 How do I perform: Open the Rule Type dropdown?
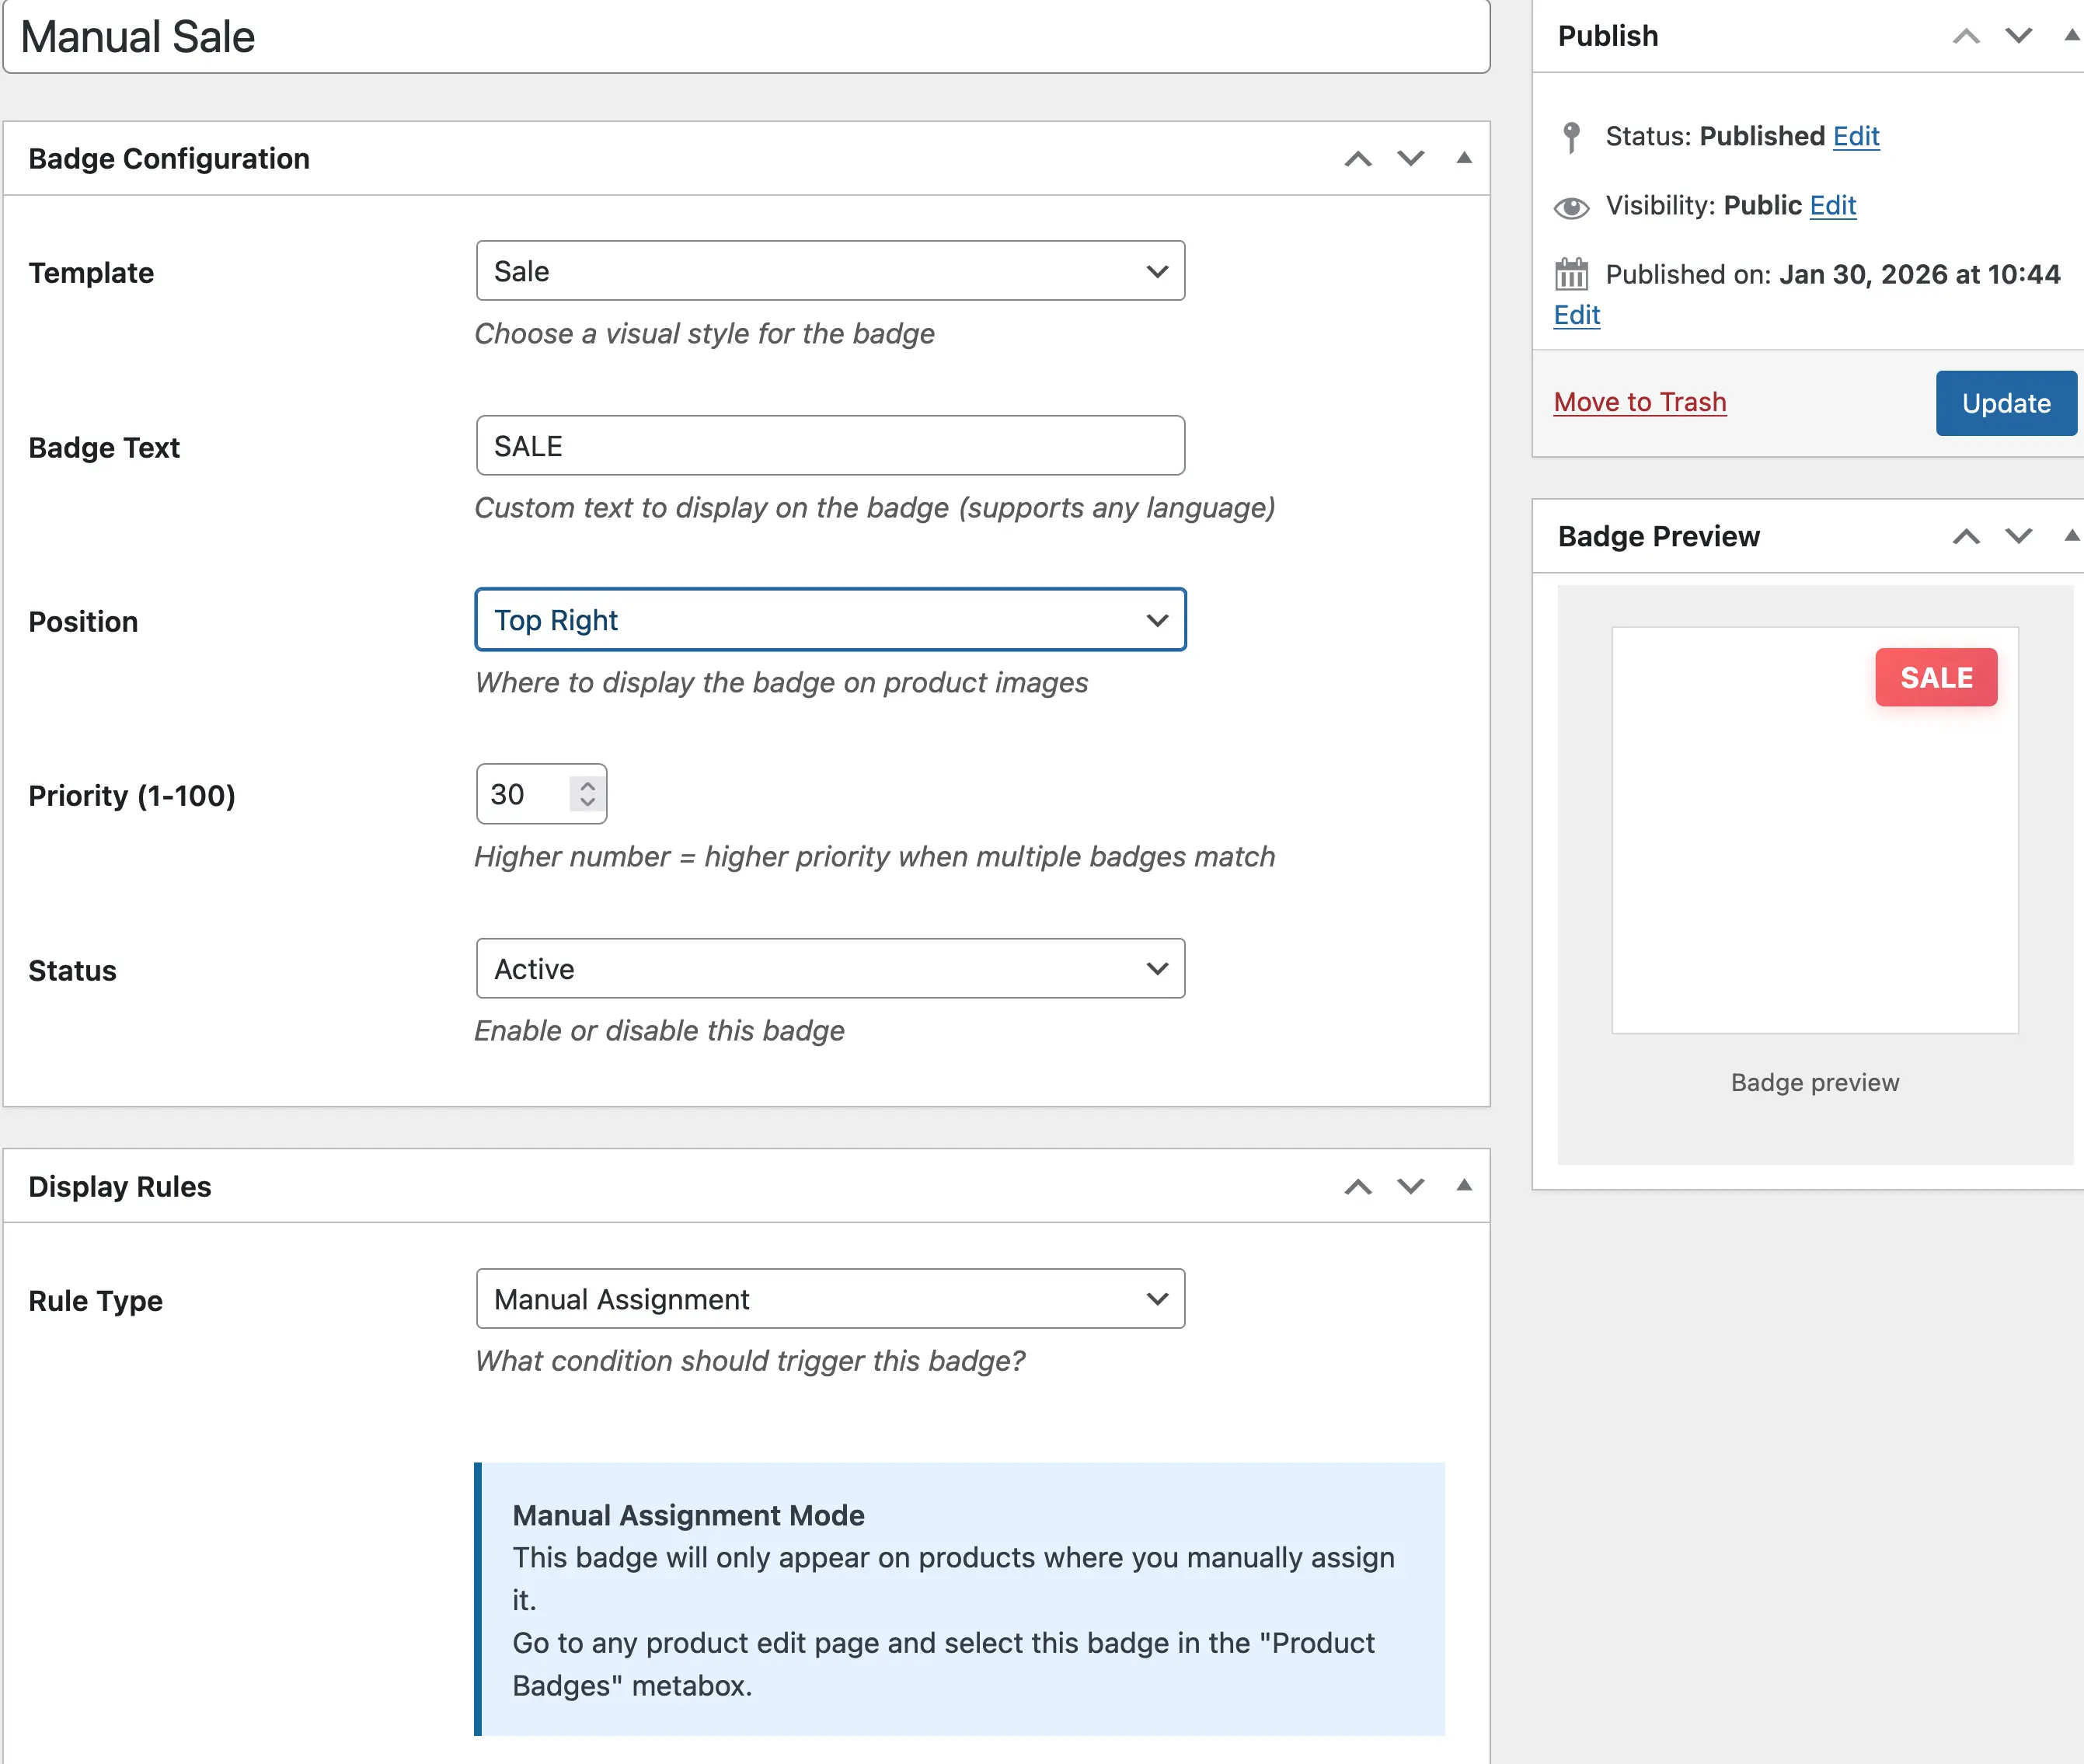pos(830,1299)
